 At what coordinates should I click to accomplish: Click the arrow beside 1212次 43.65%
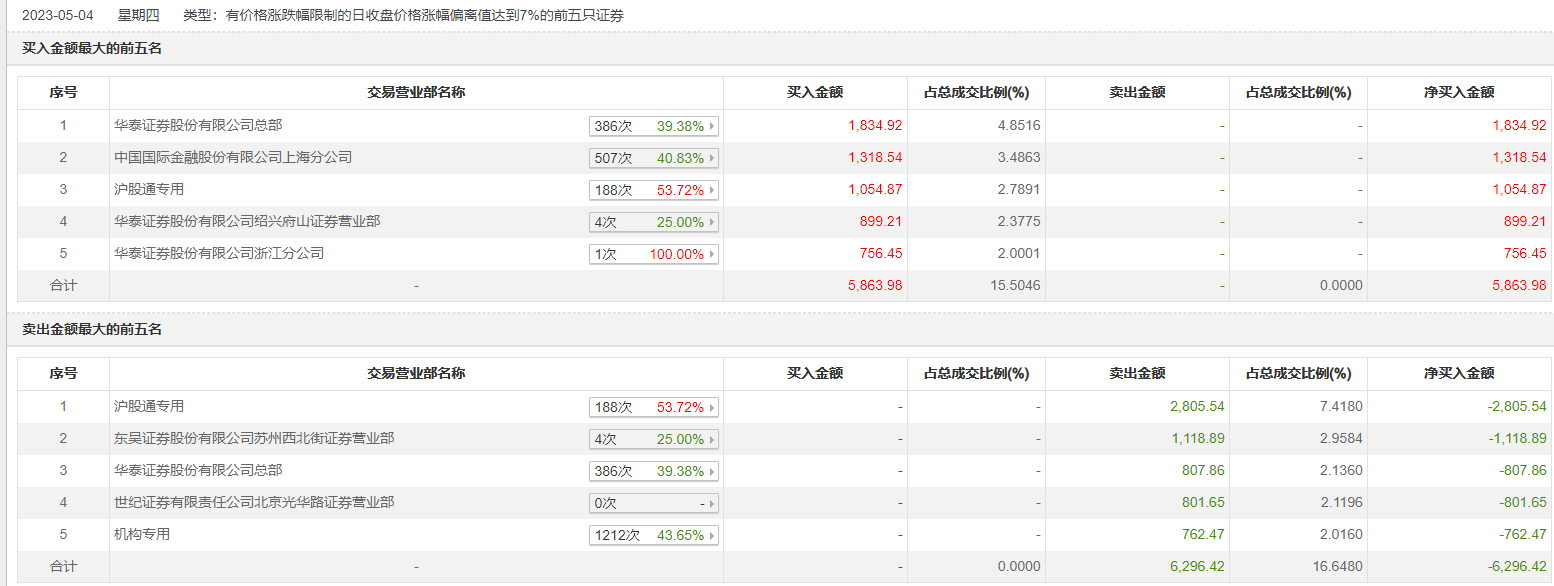click(712, 535)
